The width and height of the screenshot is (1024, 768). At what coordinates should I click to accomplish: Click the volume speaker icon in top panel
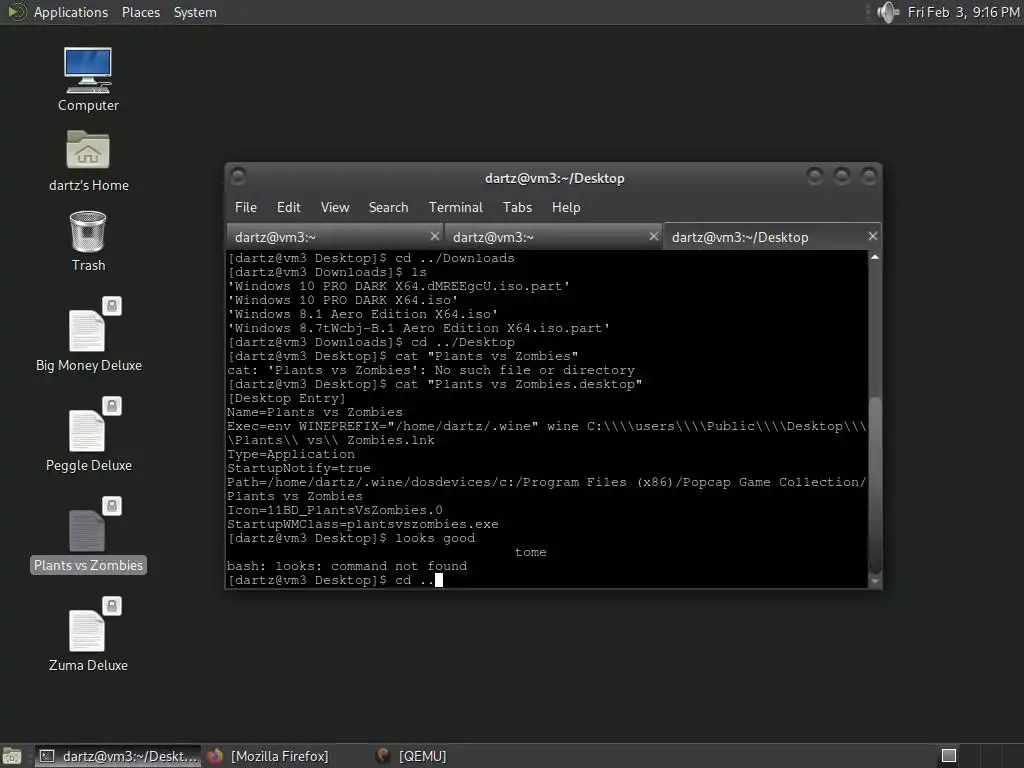[x=888, y=12]
